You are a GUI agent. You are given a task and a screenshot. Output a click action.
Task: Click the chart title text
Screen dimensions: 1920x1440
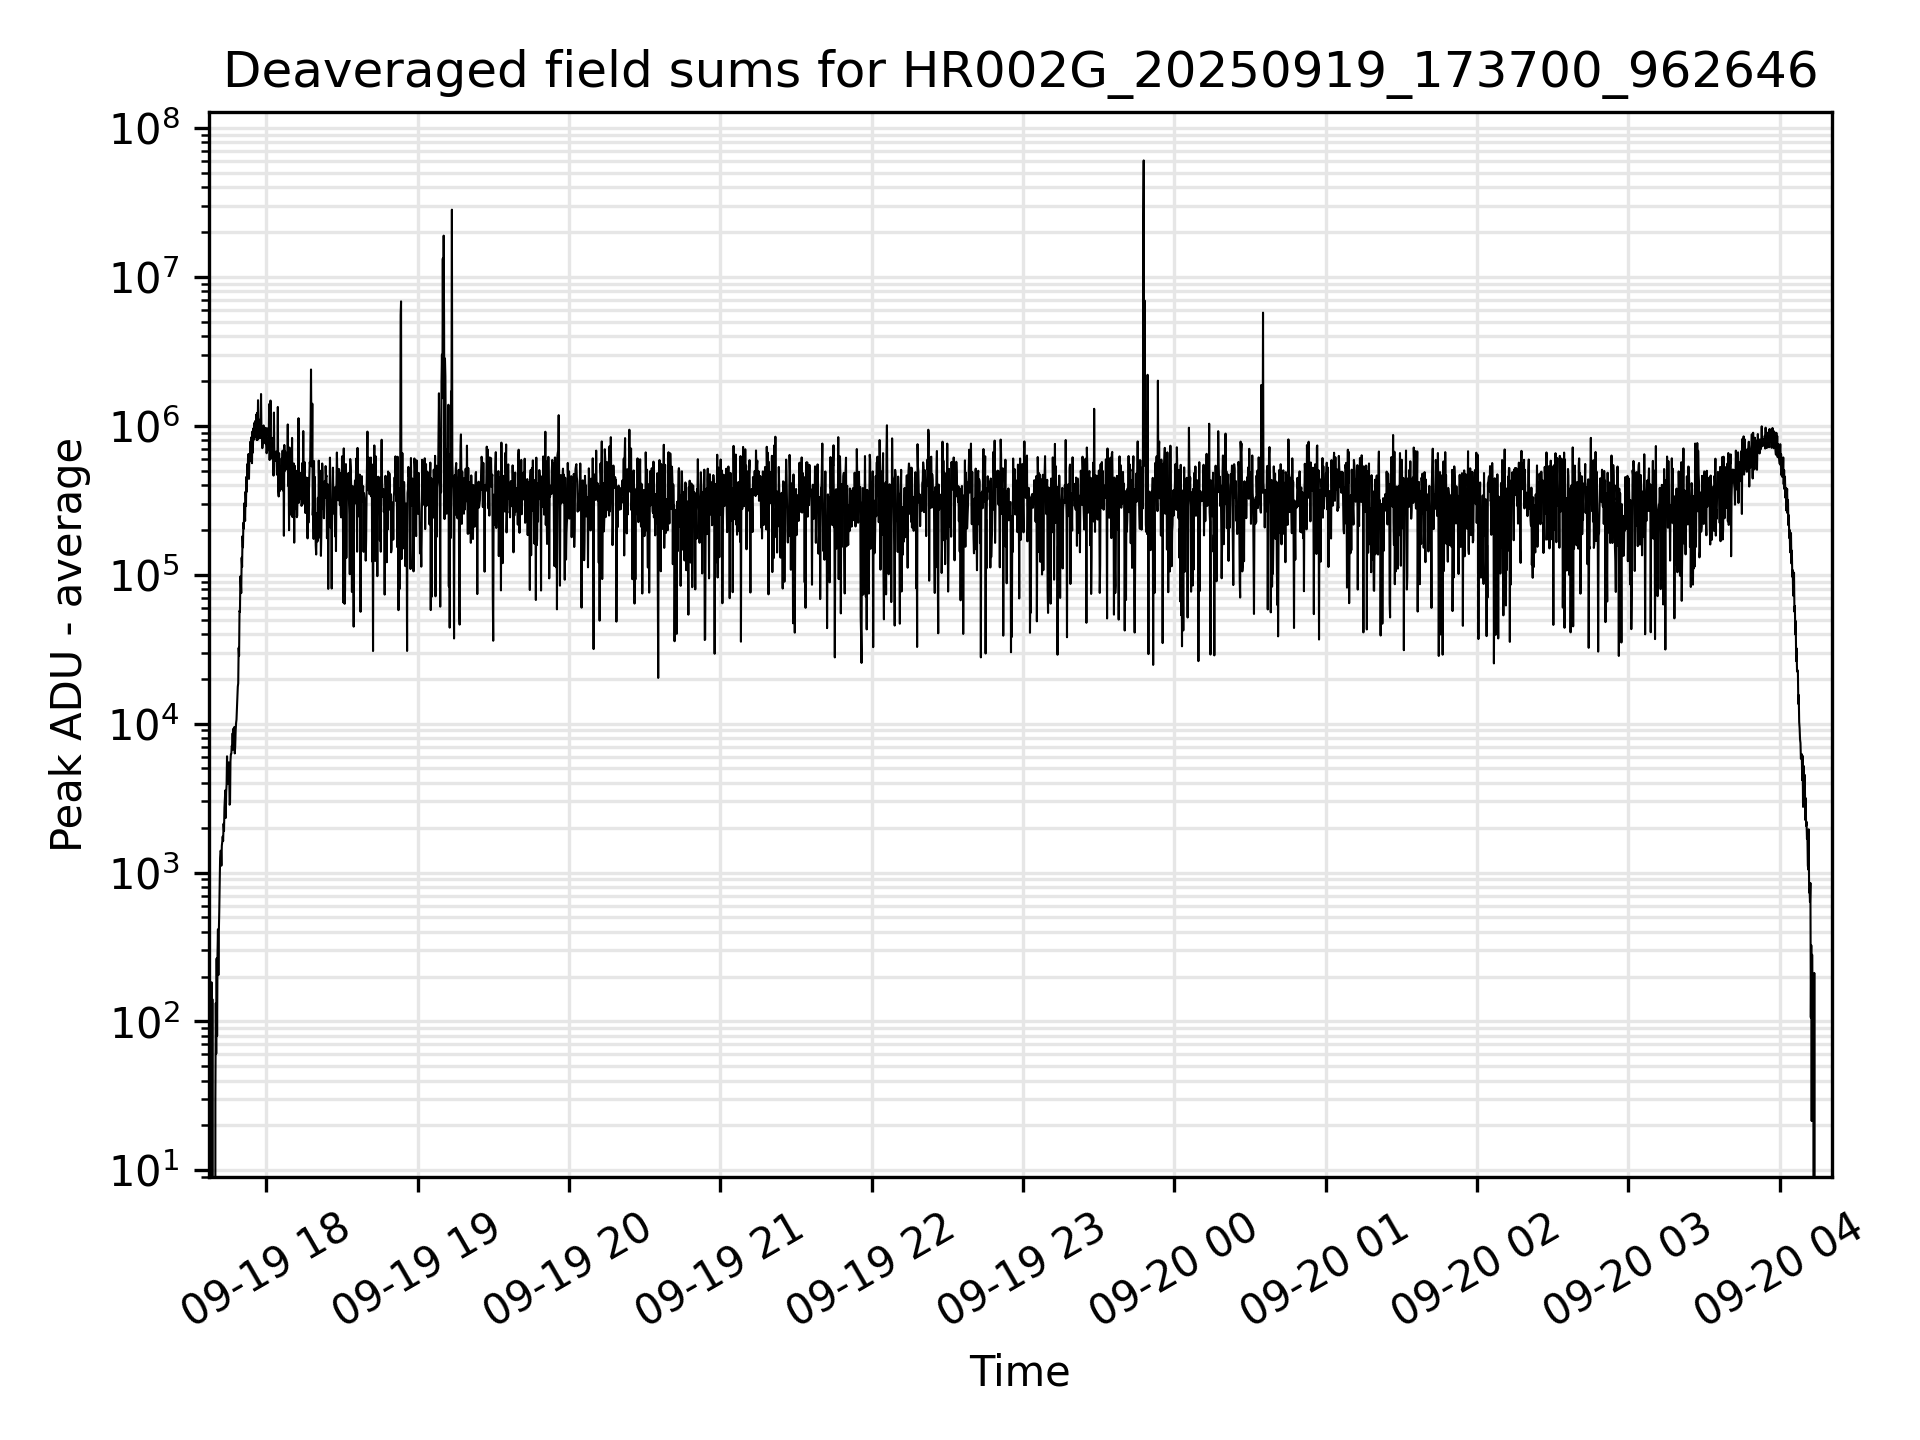pyautogui.click(x=1020, y=72)
